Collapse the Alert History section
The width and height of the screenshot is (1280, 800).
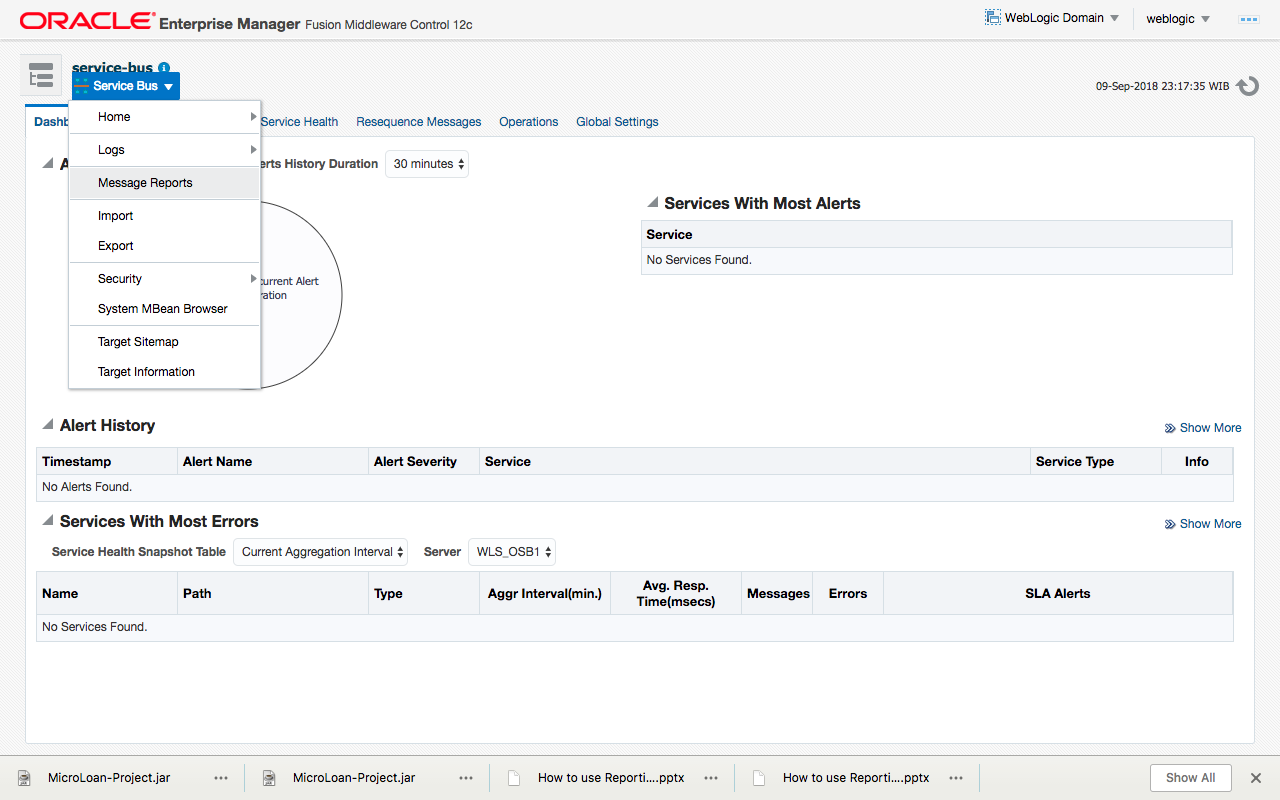click(x=47, y=425)
